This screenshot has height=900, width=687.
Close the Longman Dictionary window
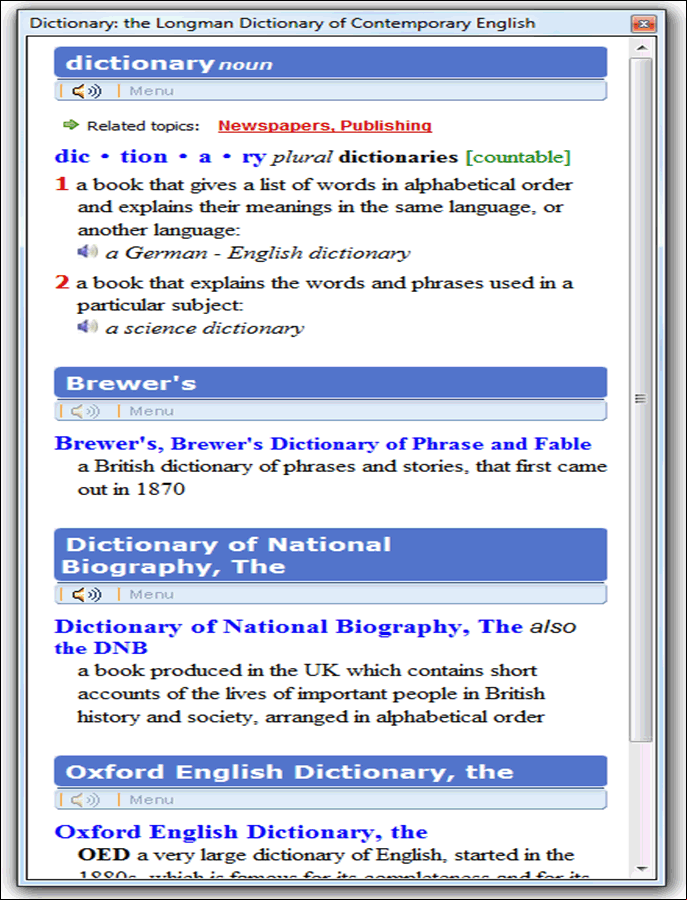click(x=643, y=24)
